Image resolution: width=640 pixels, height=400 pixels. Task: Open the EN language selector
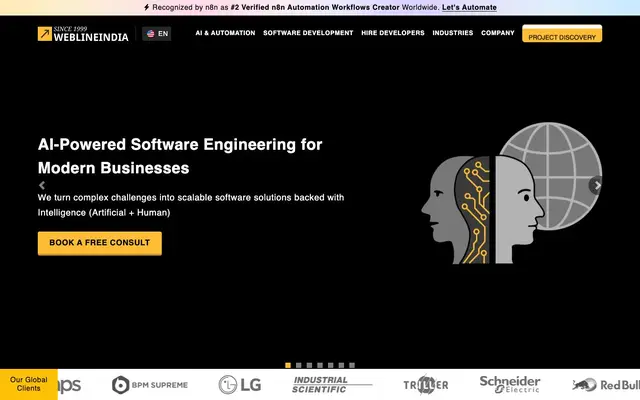tap(157, 33)
